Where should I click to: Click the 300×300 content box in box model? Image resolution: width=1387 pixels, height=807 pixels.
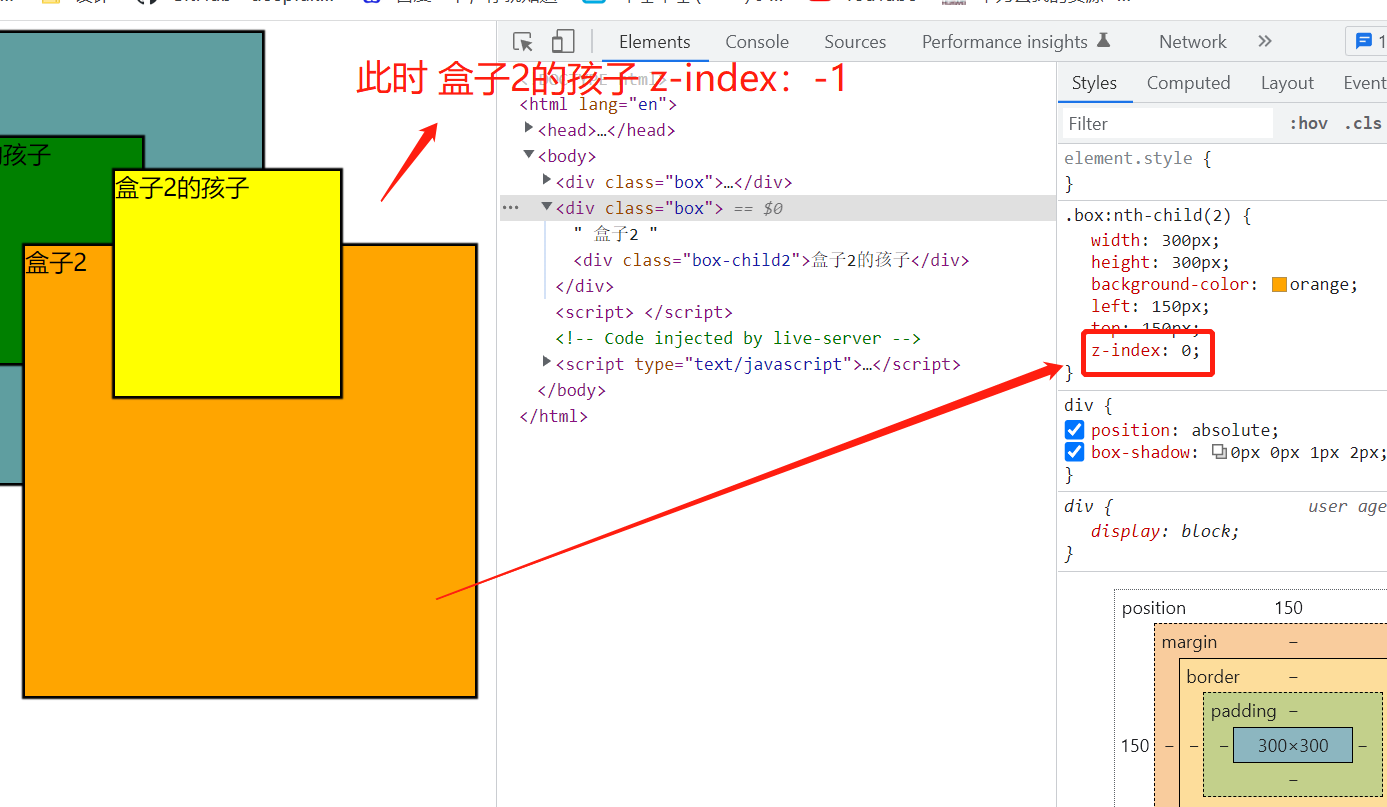1293,745
